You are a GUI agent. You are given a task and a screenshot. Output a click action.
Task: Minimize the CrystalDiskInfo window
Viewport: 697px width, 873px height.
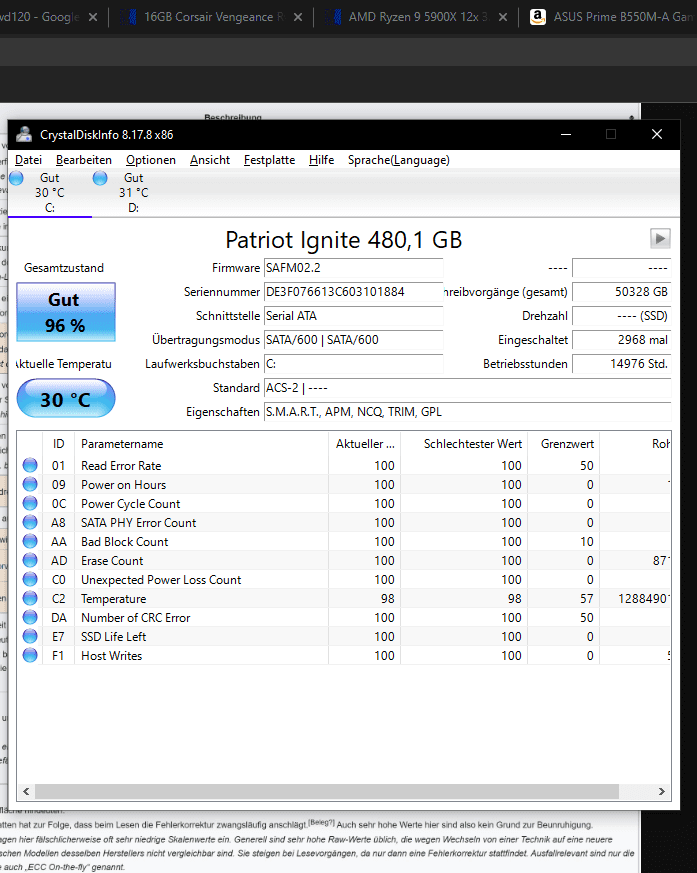click(x=566, y=134)
